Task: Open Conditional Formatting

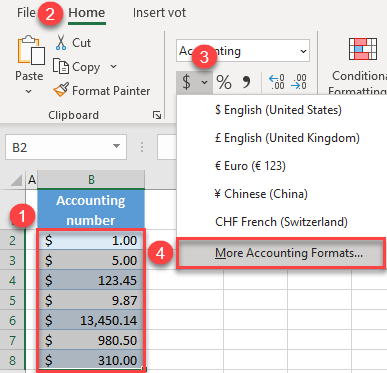Action: (x=360, y=67)
